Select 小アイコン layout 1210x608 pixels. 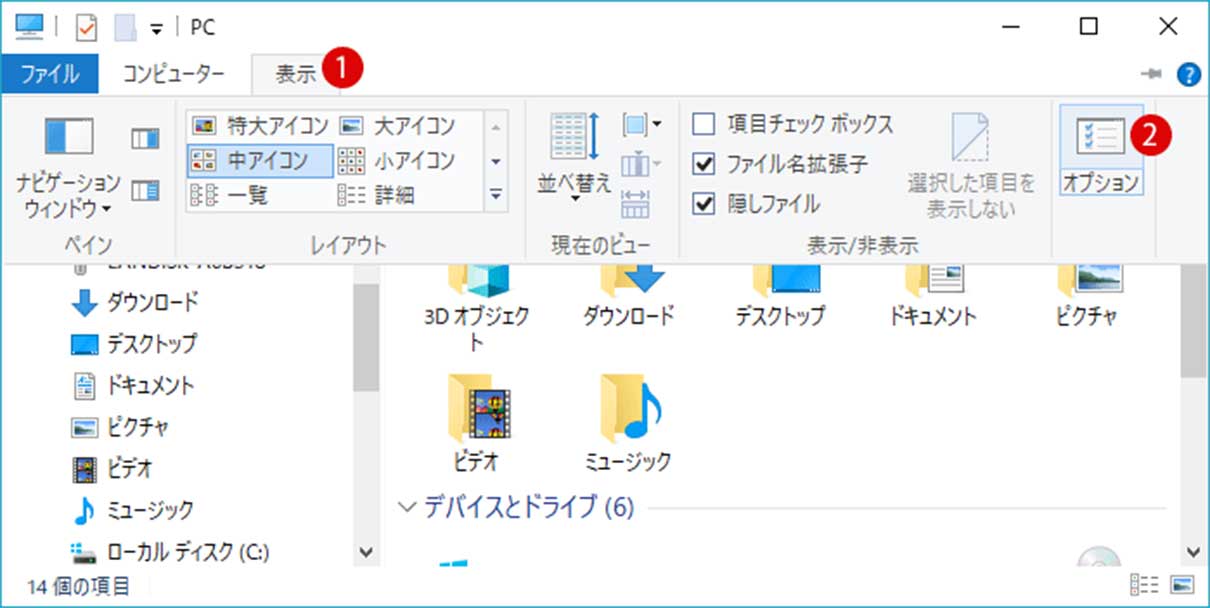tap(398, 160)
